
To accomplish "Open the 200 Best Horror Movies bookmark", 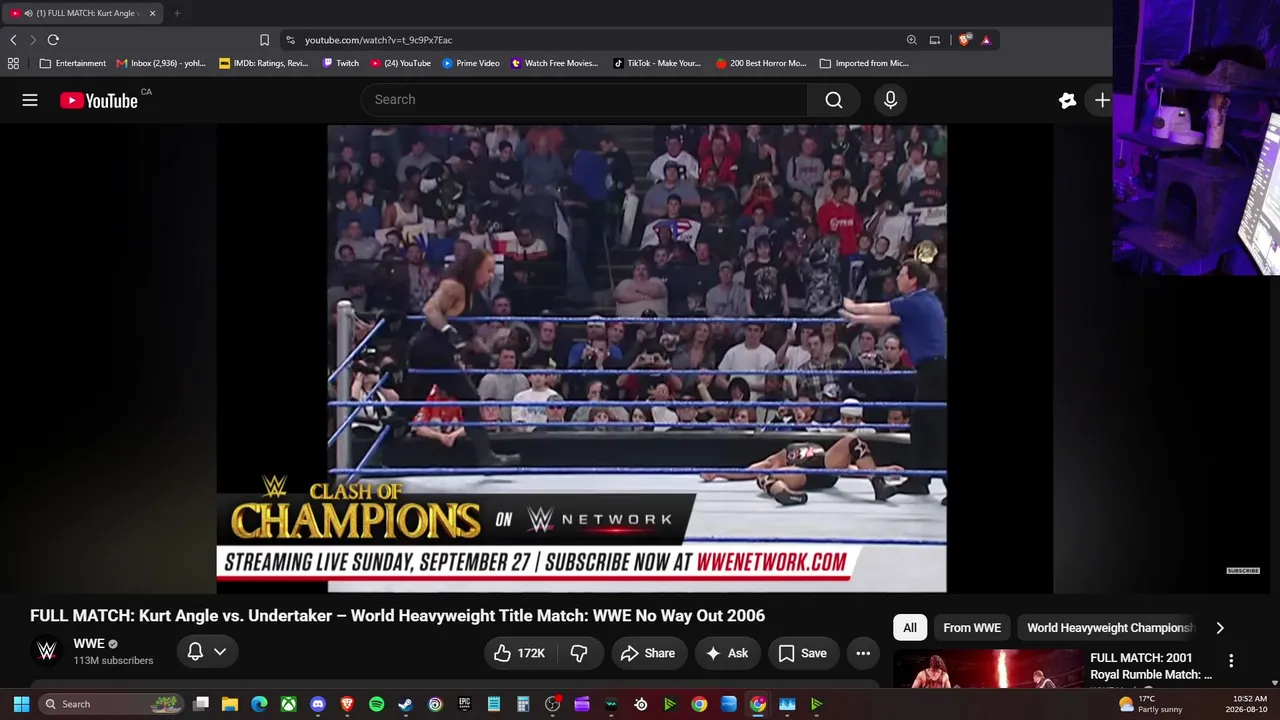I will coord(761,63).
